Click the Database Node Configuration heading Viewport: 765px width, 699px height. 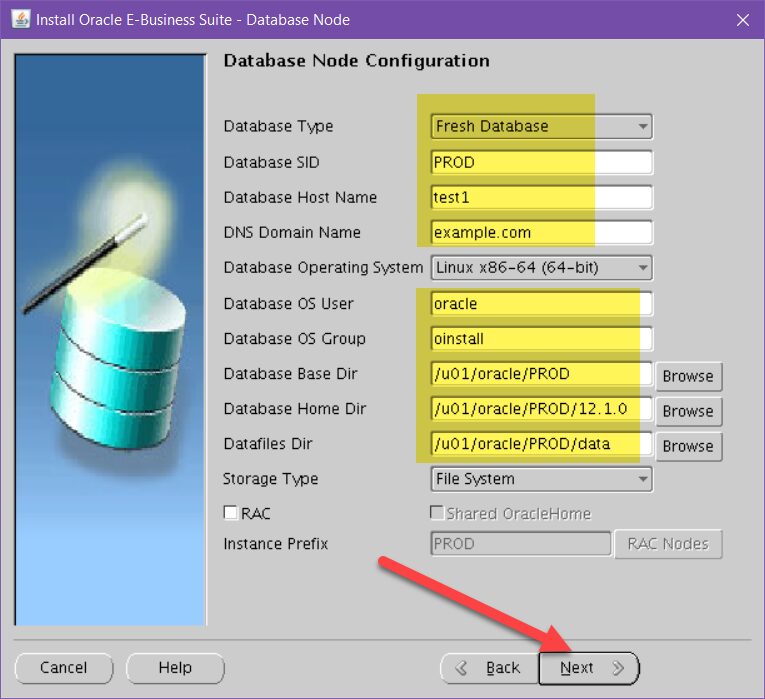[x=357, y=61]
